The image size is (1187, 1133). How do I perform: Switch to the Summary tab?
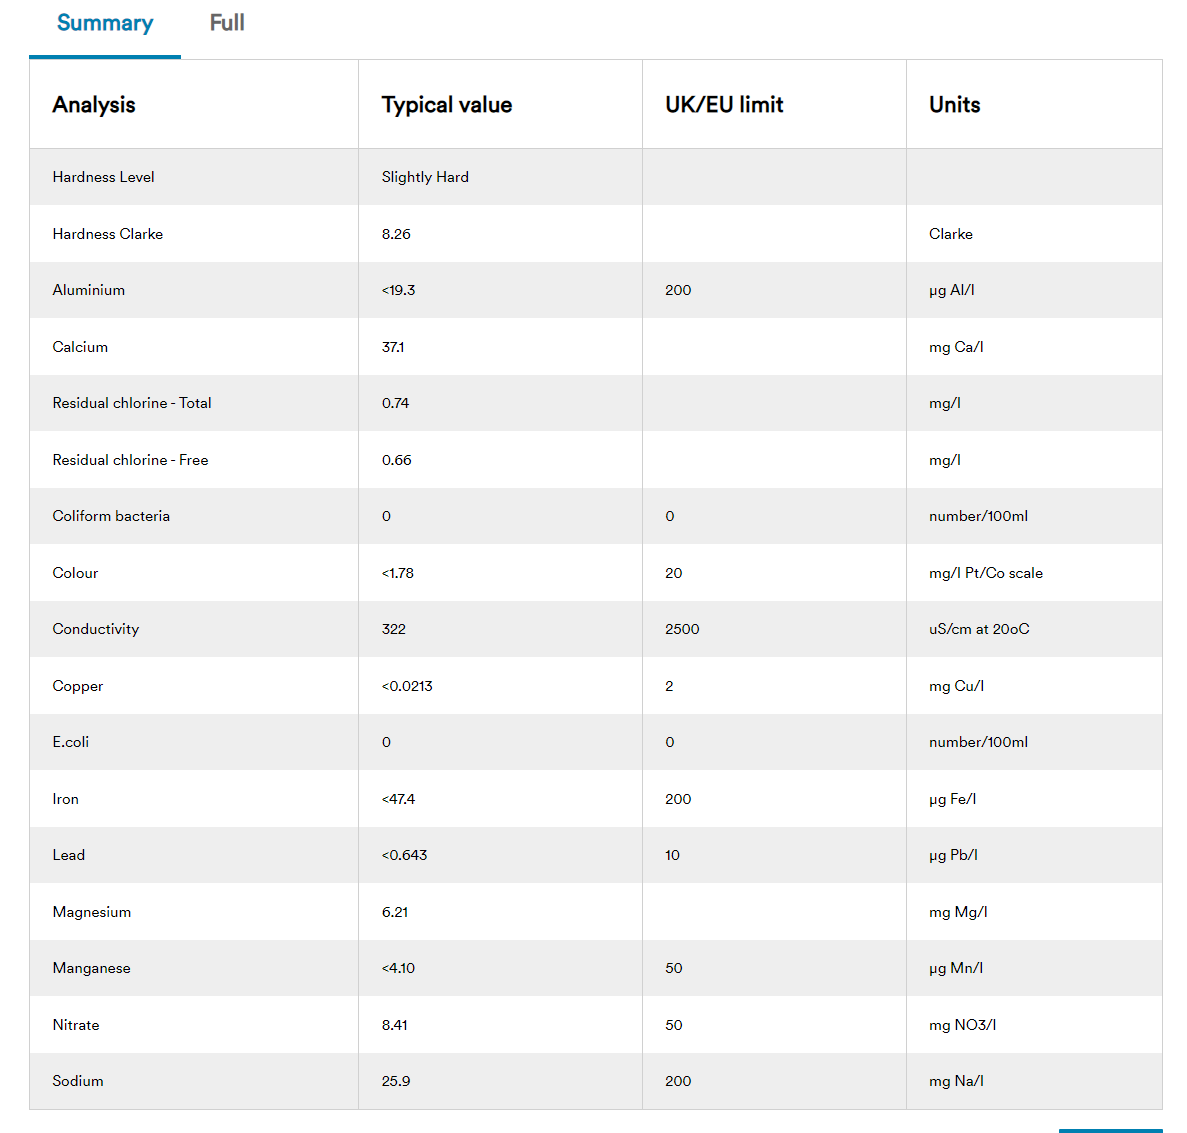coord(105,23)
